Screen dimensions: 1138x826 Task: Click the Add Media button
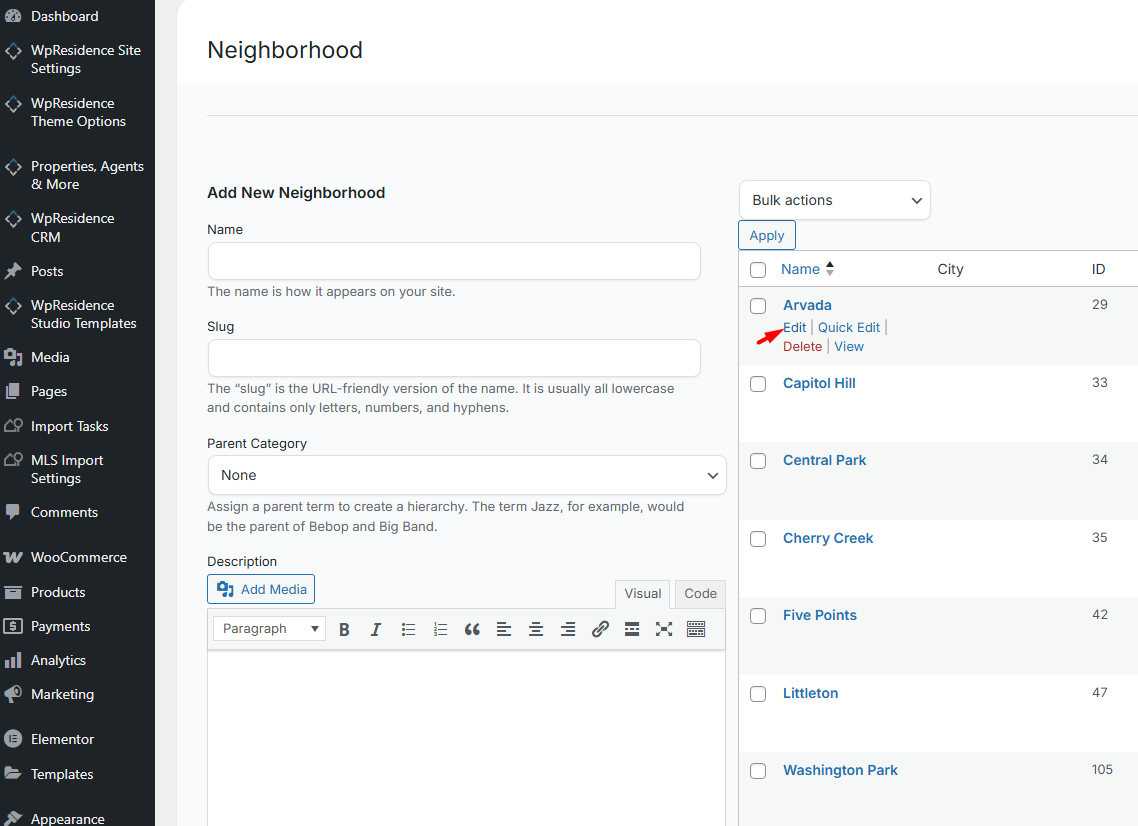click(x=261, y=589)
